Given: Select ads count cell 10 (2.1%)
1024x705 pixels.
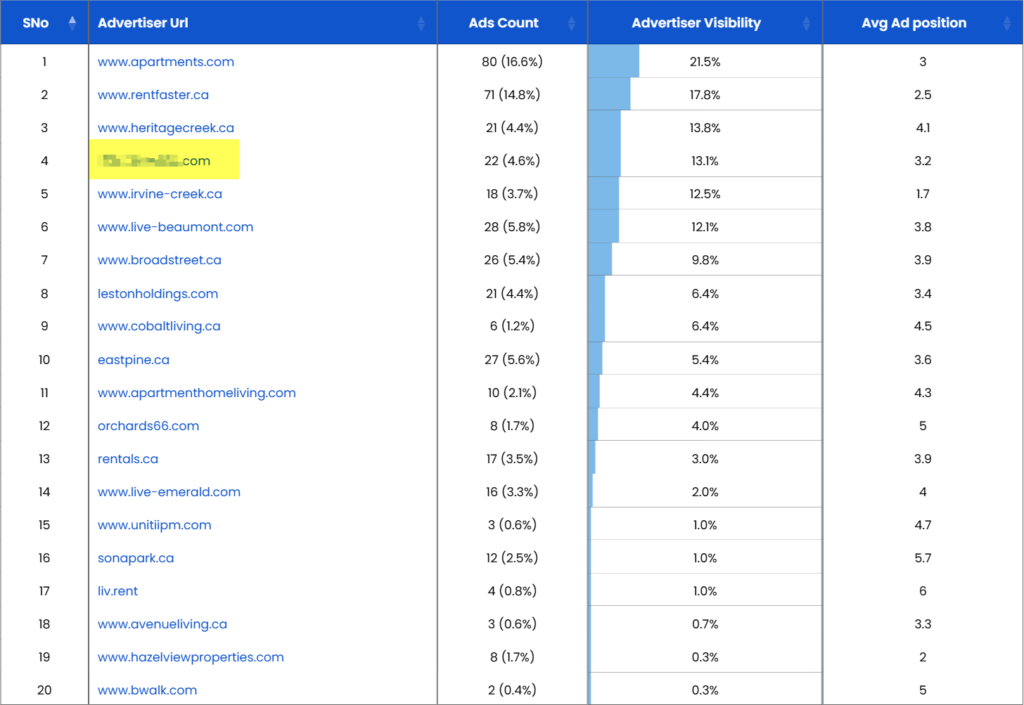Looking at the screenshot, I should 512,393.
